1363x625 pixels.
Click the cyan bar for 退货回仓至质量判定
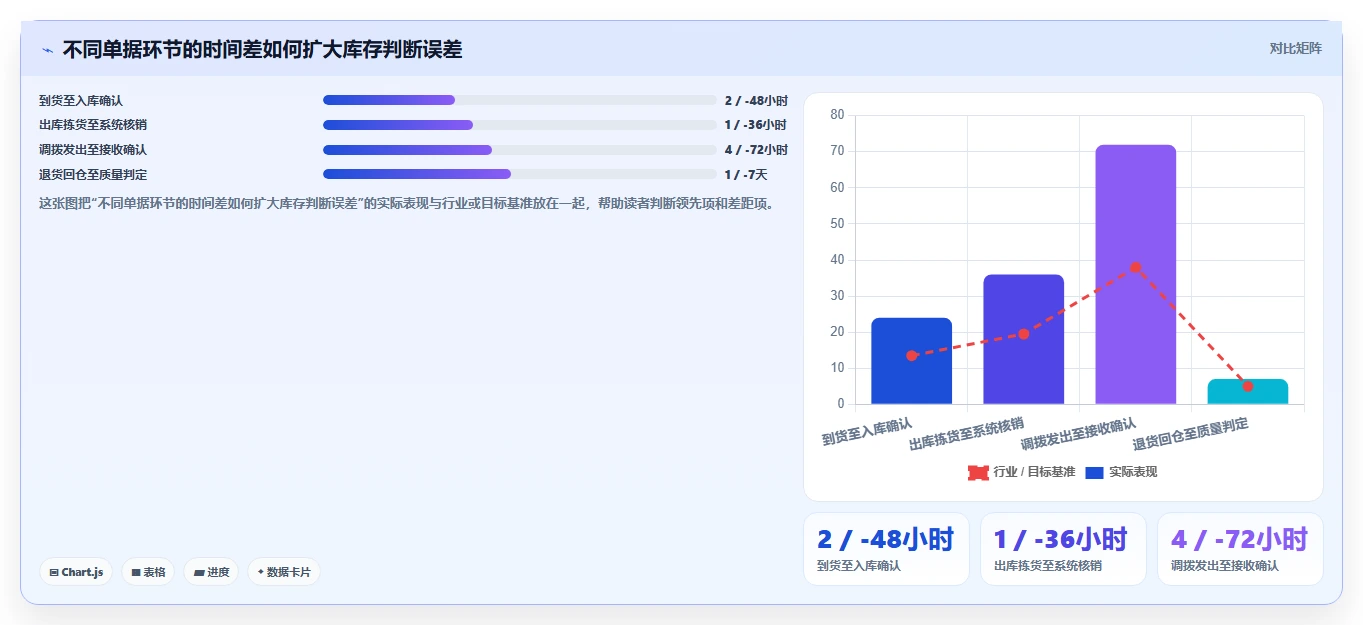[1247, 392]
